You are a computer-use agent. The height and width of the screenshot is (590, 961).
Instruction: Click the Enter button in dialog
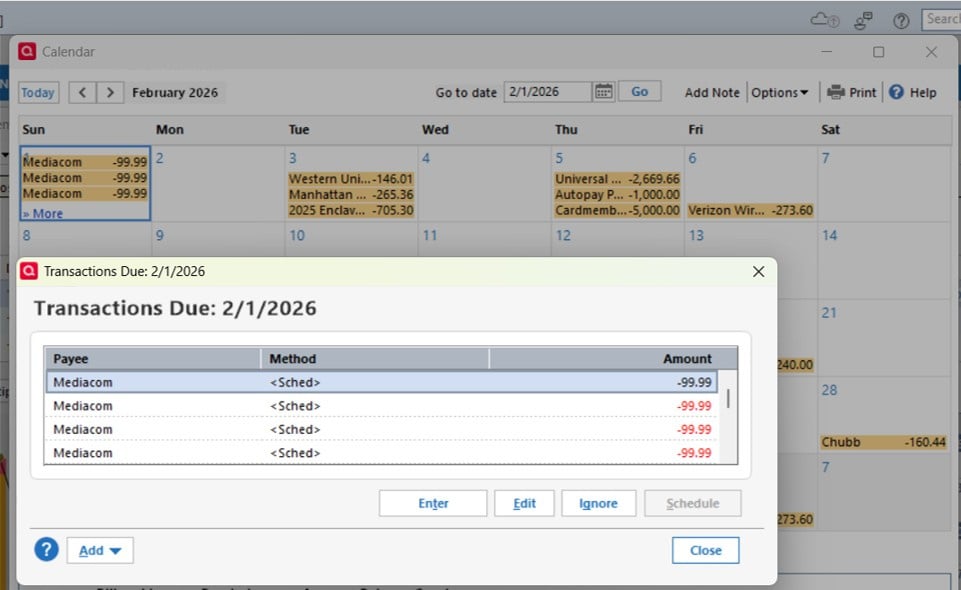pyautogui.click(x=433, y=503)
